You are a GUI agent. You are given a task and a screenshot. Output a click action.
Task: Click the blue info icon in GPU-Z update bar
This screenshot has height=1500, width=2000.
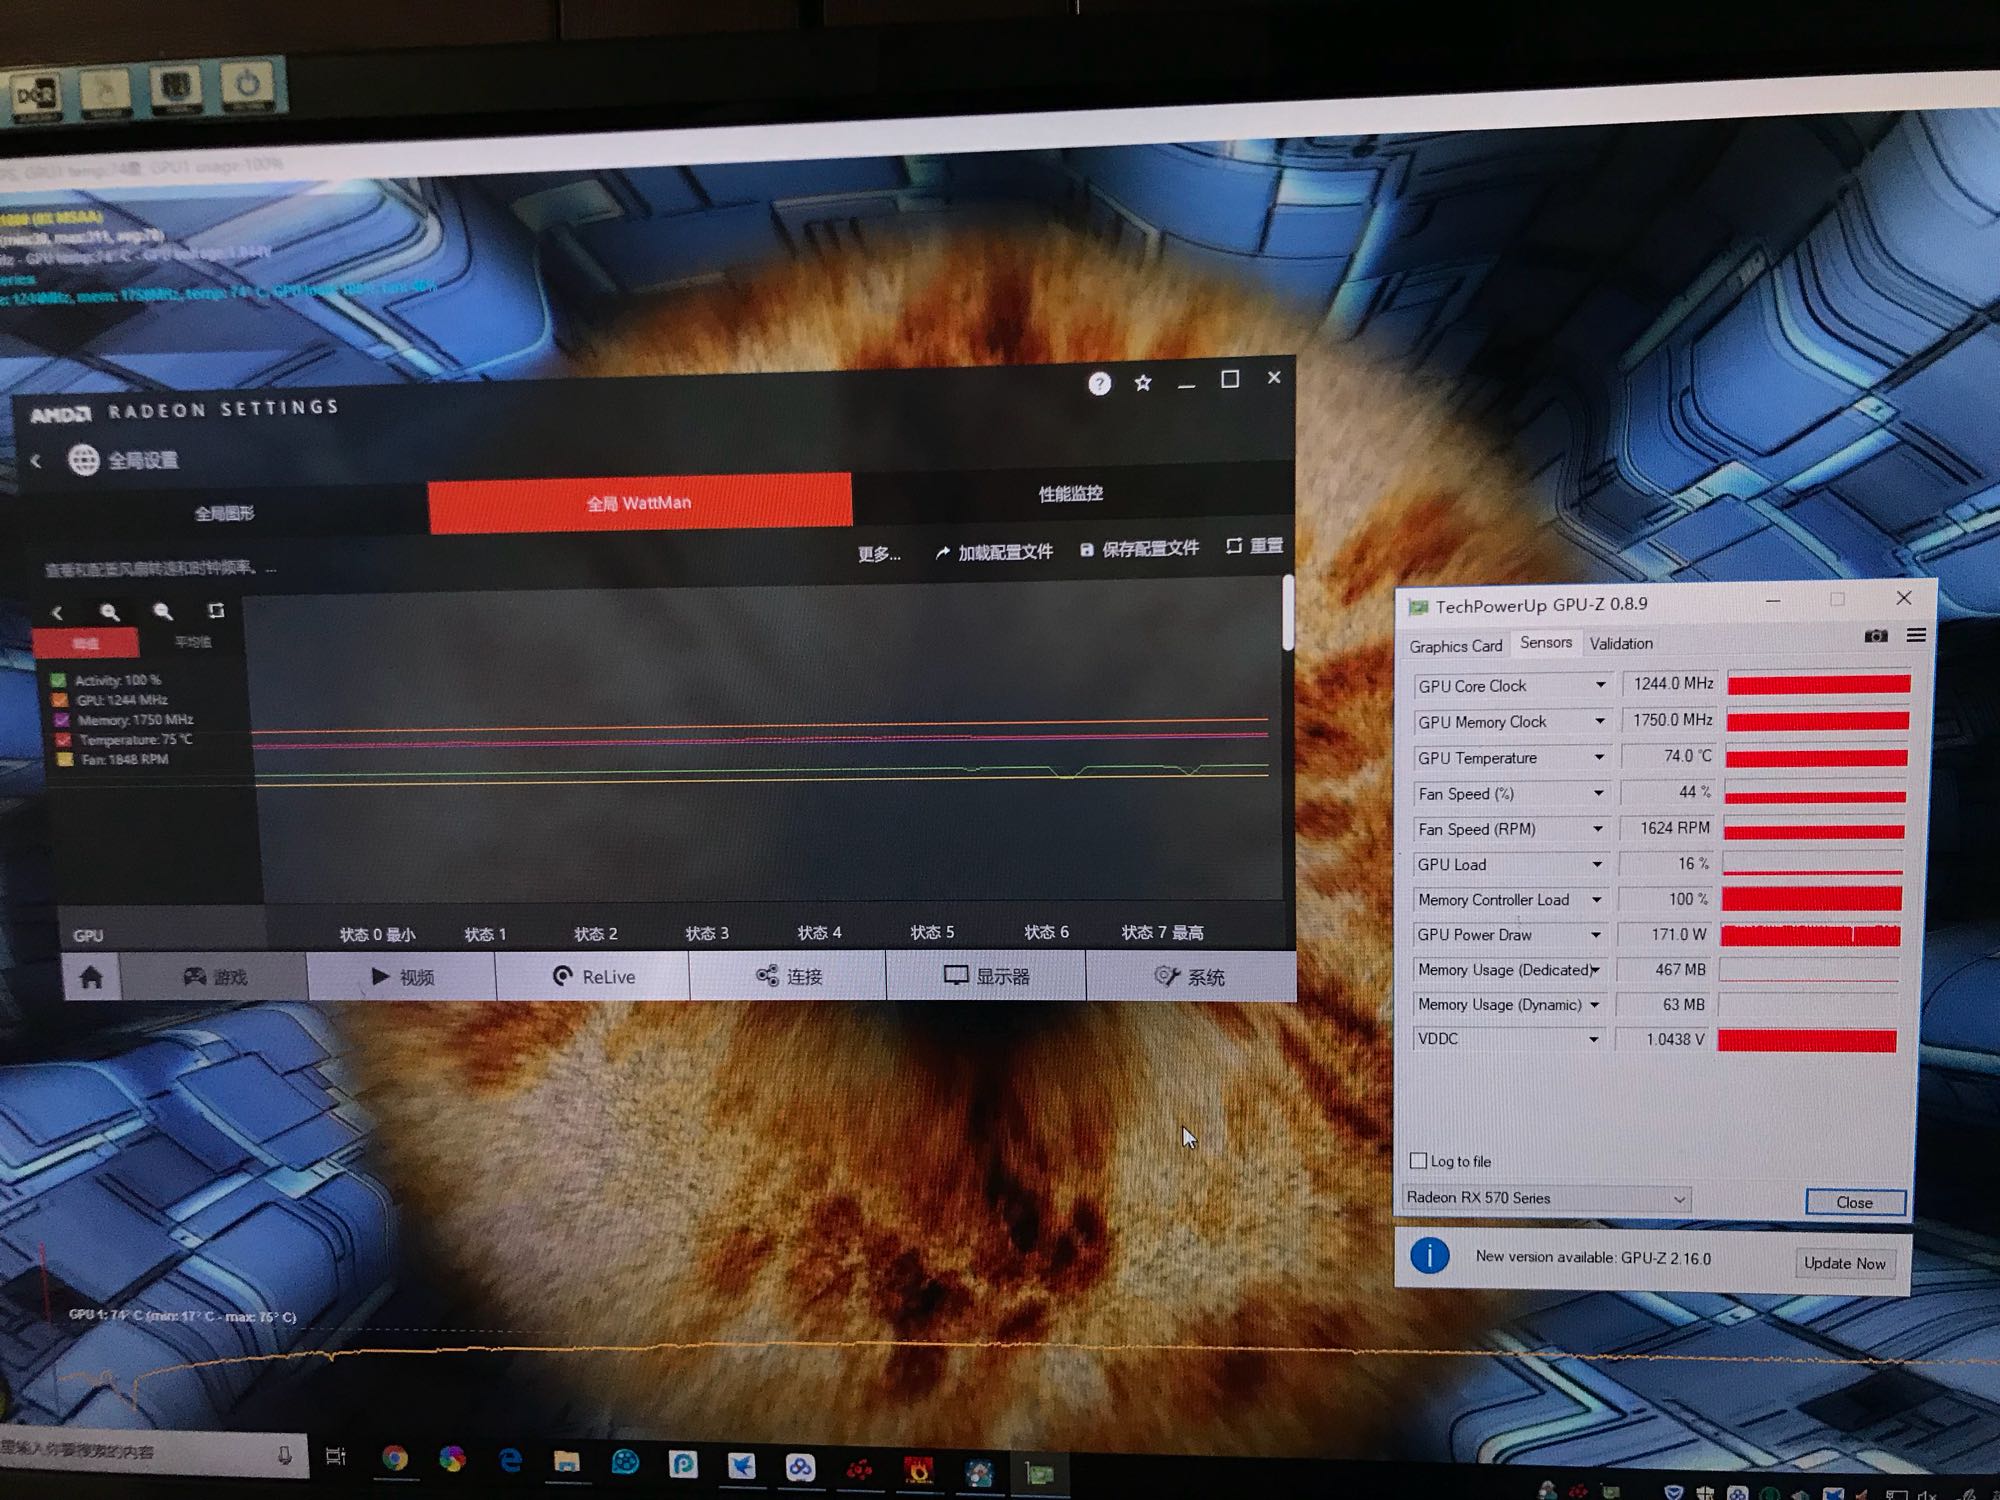tap(1430, 1256)
